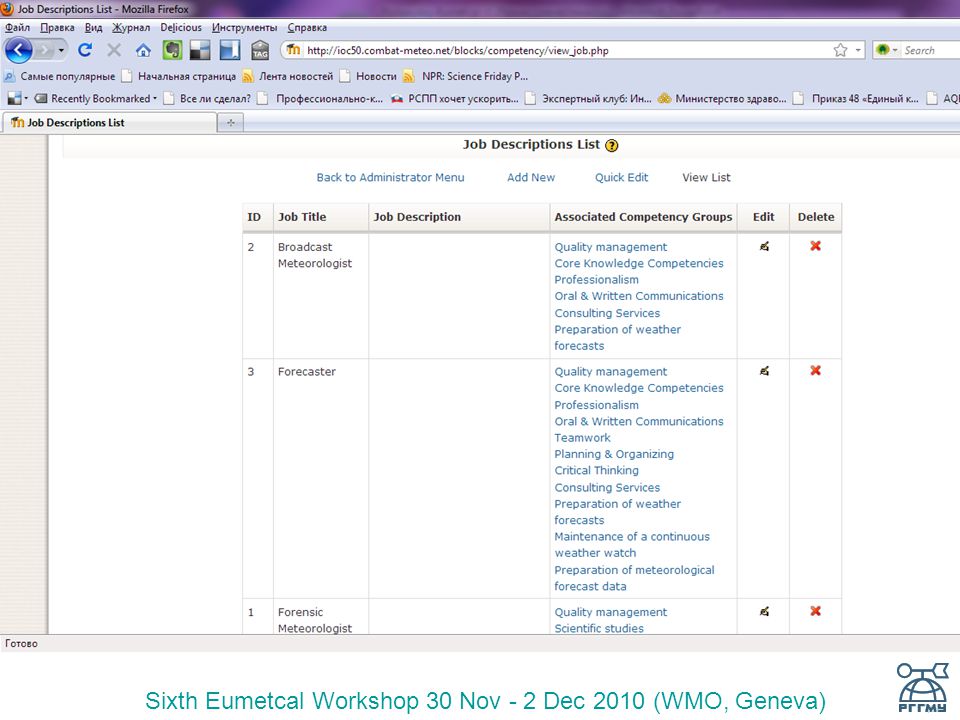
Task: Select the Job Descriptions List tab
Action: (110, 122)
